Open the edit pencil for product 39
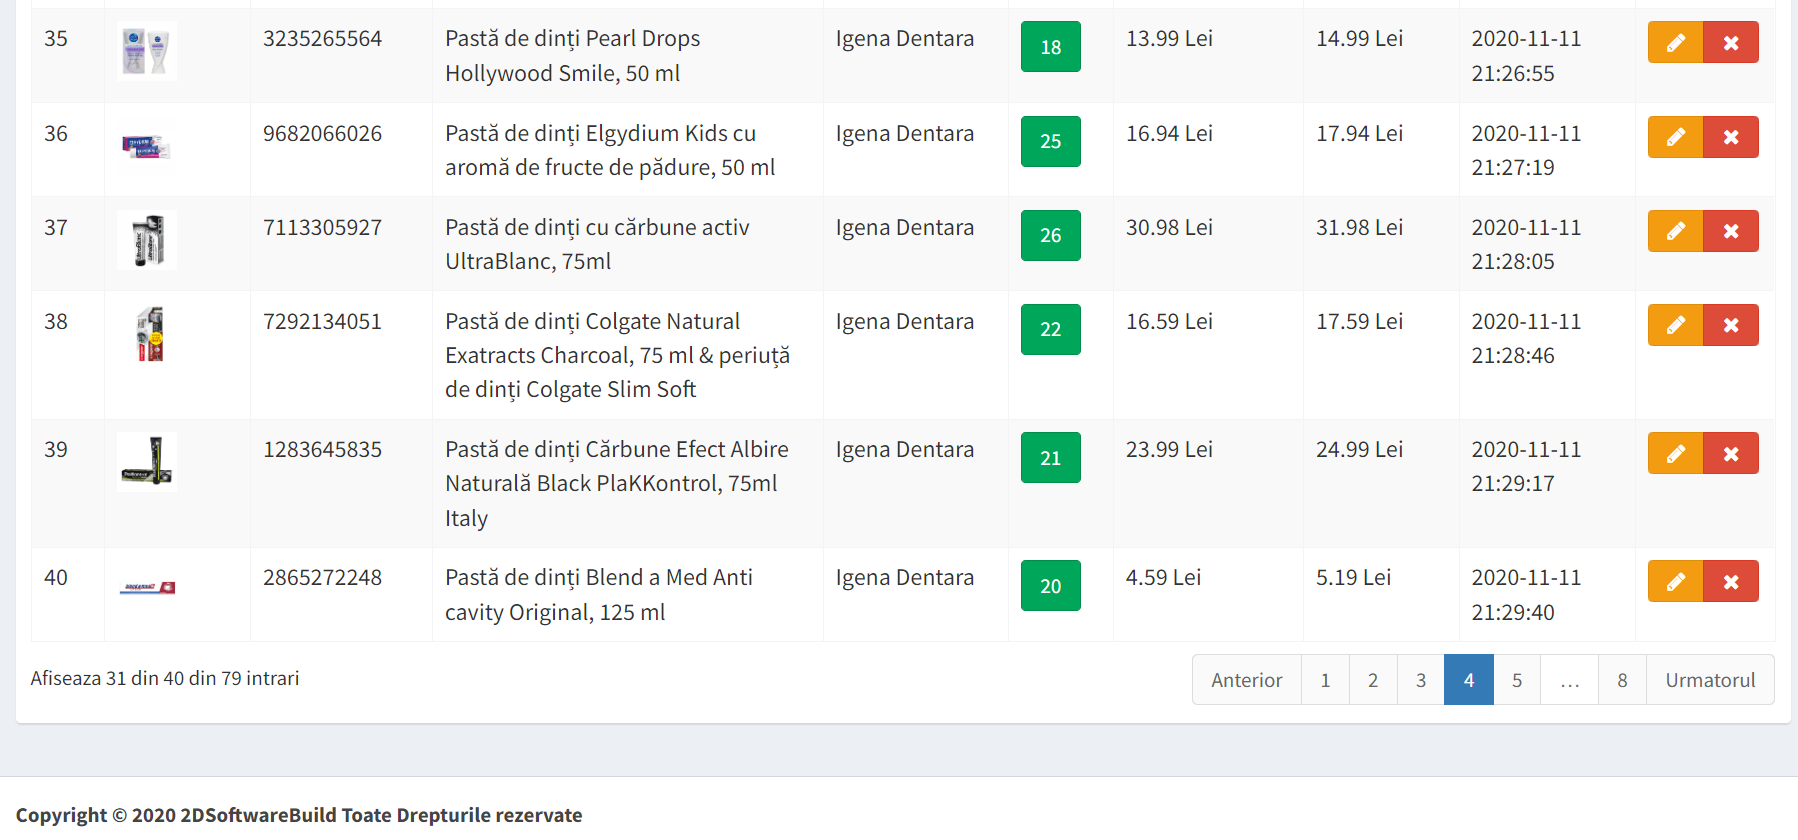The width and height of the screenshot is (1798, 840). [x=1675, y=454]
